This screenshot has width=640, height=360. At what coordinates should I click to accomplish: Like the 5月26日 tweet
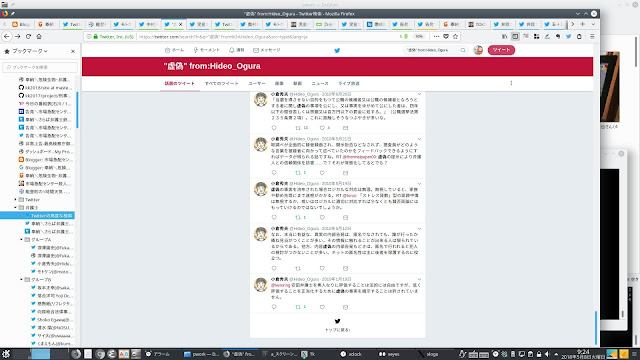pos(322,128)
